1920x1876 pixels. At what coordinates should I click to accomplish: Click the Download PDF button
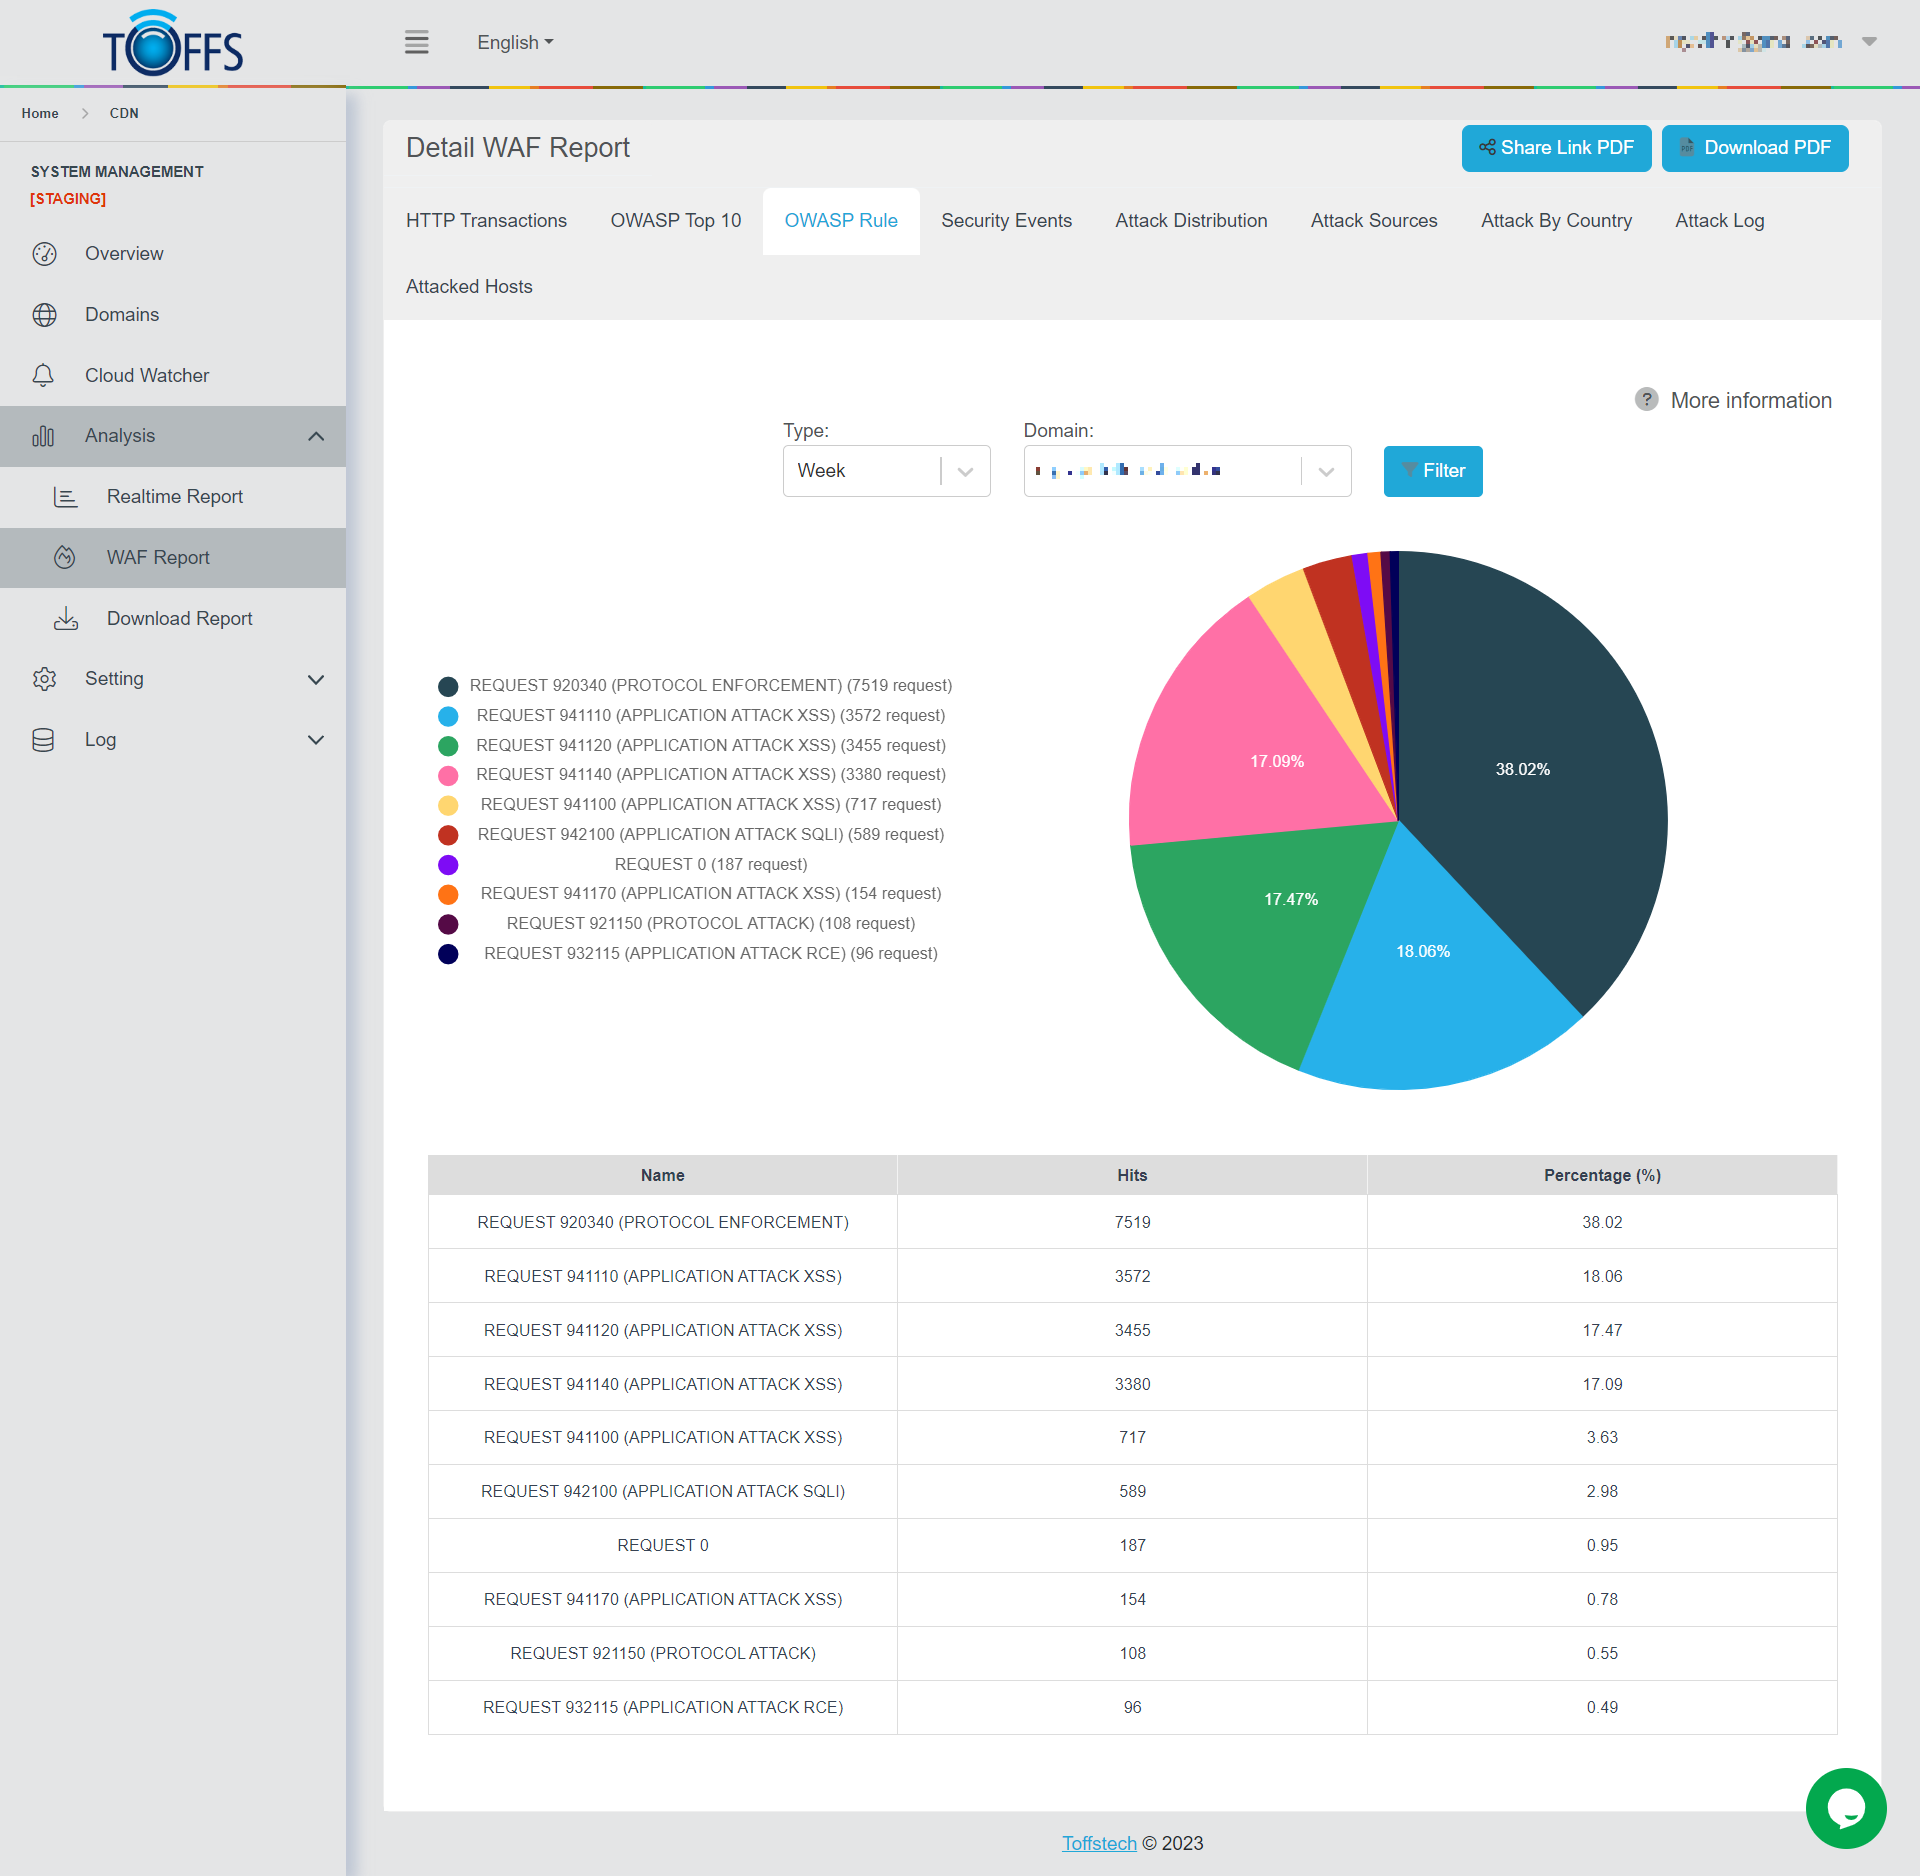[1755, 148]
